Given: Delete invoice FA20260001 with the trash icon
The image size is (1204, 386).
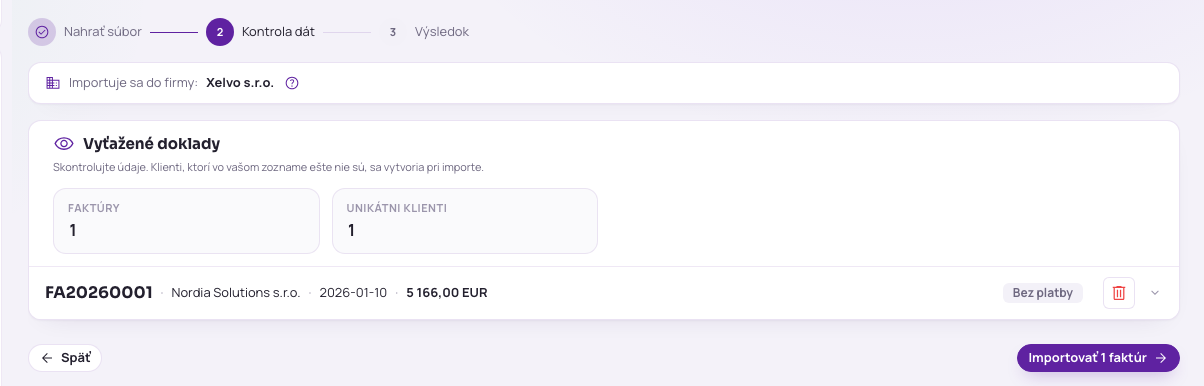Looking at the screenshot, I should pyautogui.click(x=1119, y=293).
